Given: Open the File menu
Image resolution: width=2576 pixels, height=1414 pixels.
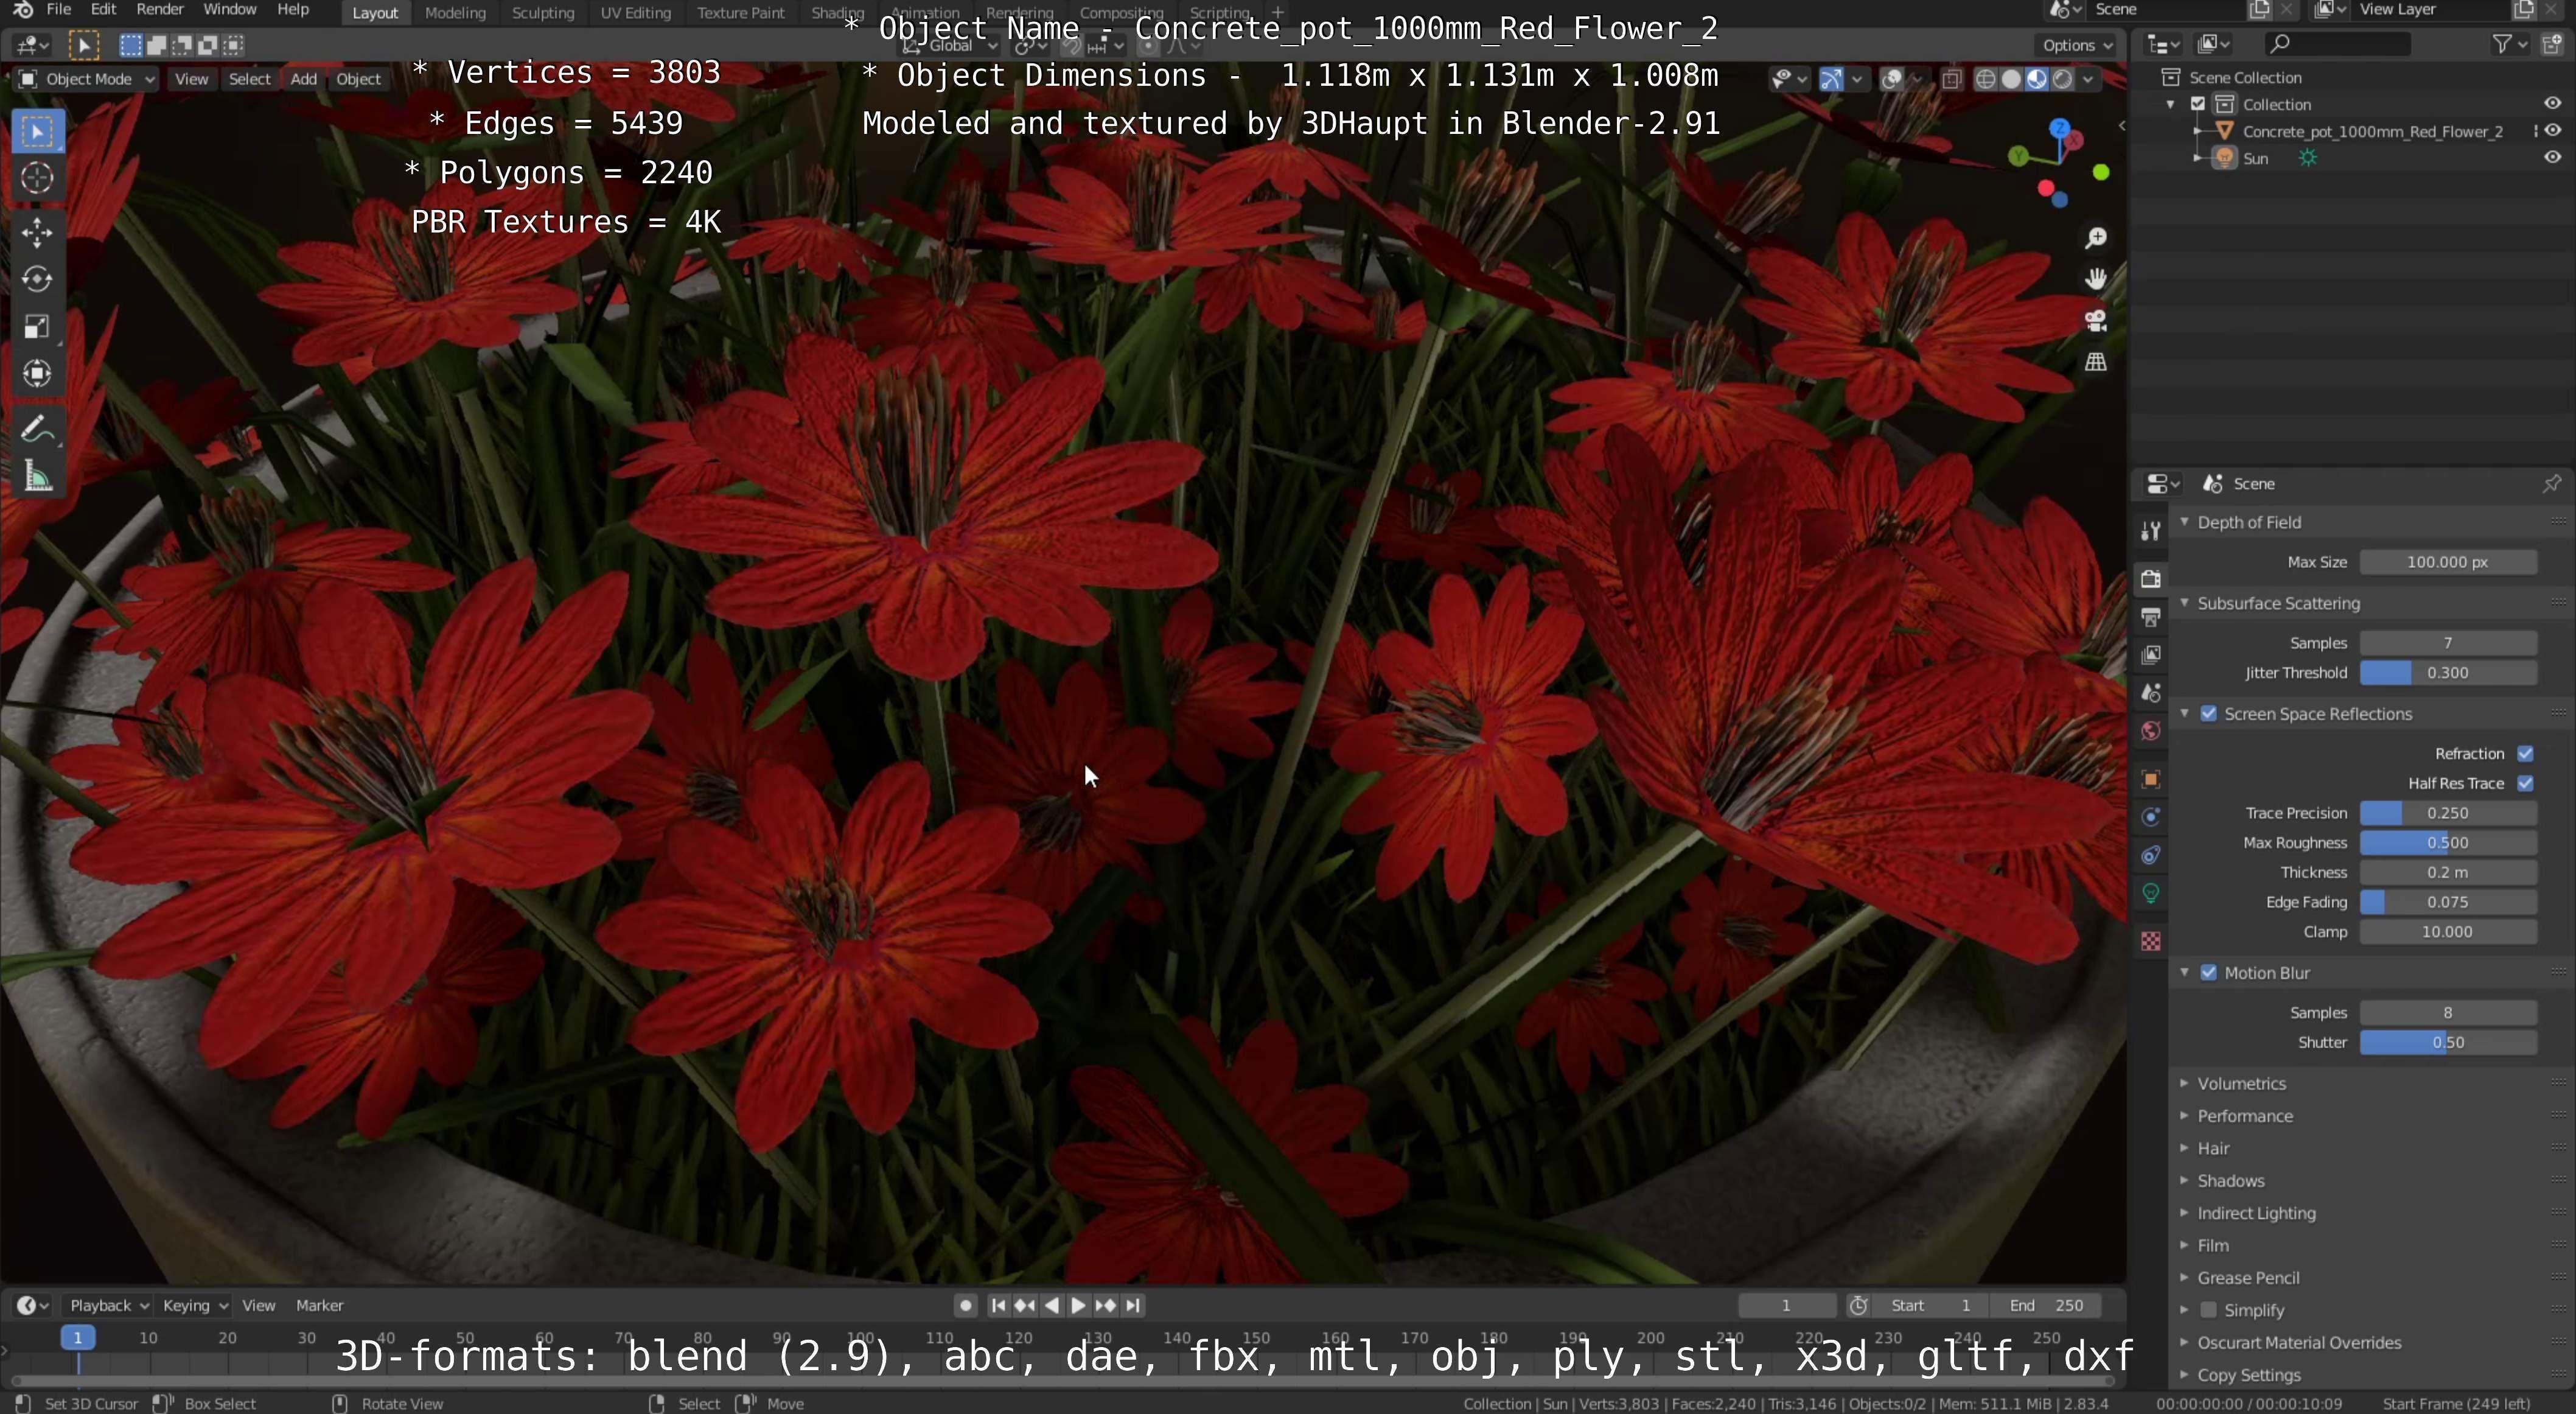Looking at the screenshot, I should 58,10.
